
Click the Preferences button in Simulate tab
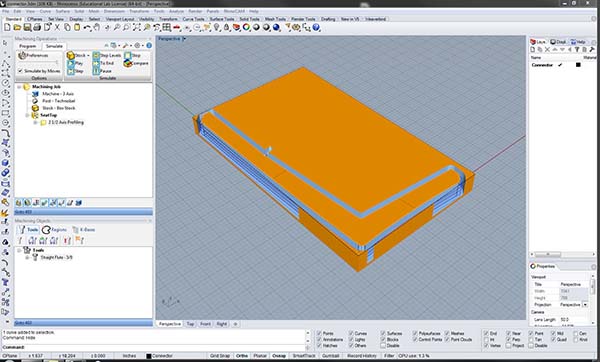point(34,55)
